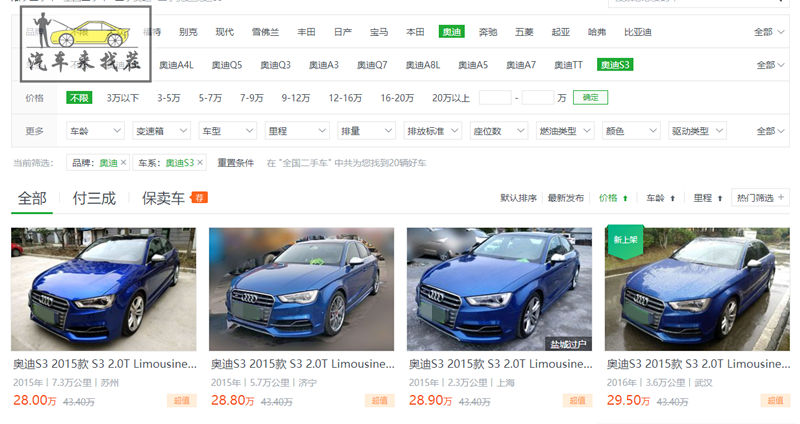
Task: Switch to the 付三成 tab
Action: 94,198
